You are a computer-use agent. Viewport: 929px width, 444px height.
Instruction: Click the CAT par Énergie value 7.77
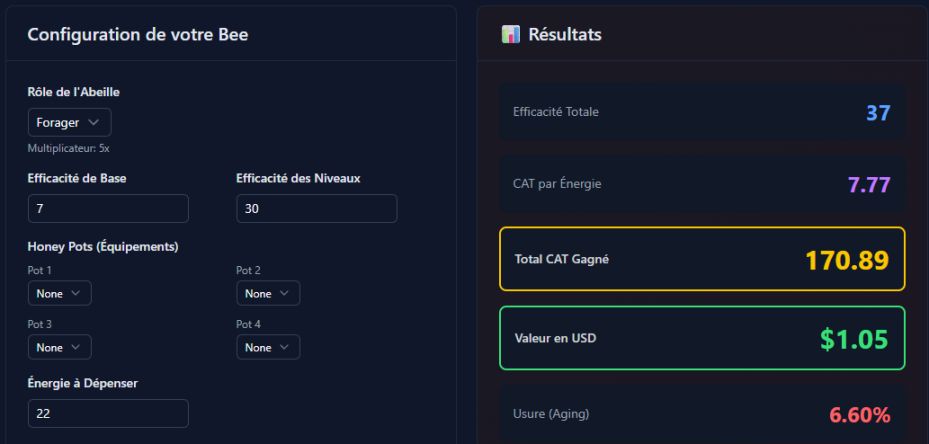tap(868, 184)
